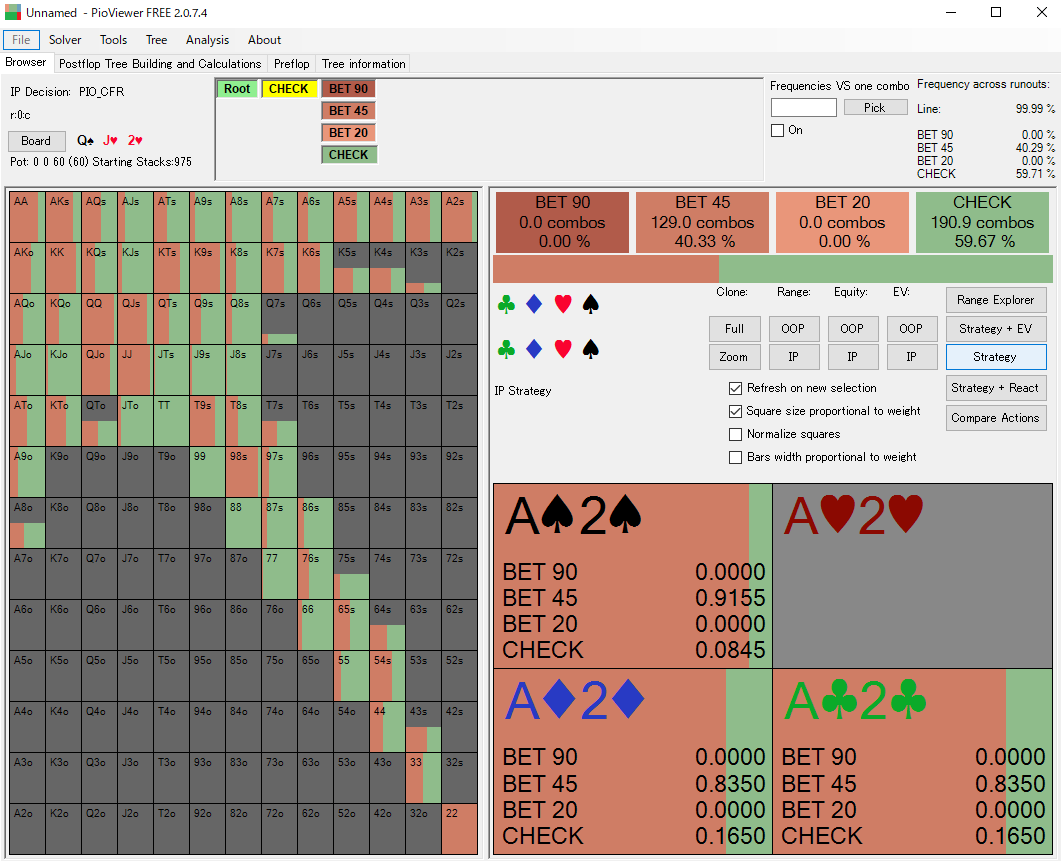Screen dimensions: 1061x861
Task: Enable Bars width proportional to weight
Action: 736,457
